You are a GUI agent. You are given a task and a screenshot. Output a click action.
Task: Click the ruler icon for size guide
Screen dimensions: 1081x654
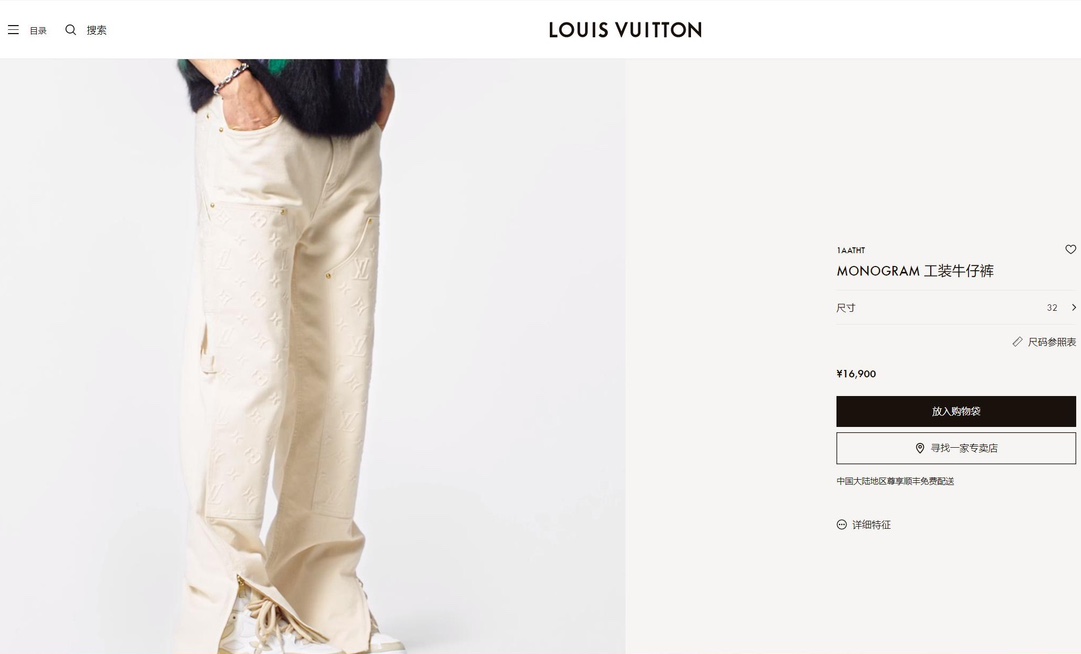click(x=1017, y=342)
